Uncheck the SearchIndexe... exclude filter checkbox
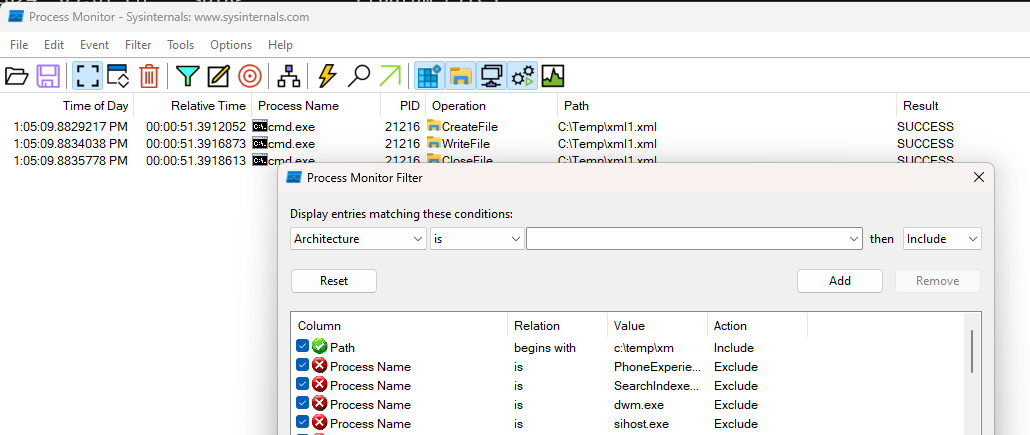 tap(302, 384)
